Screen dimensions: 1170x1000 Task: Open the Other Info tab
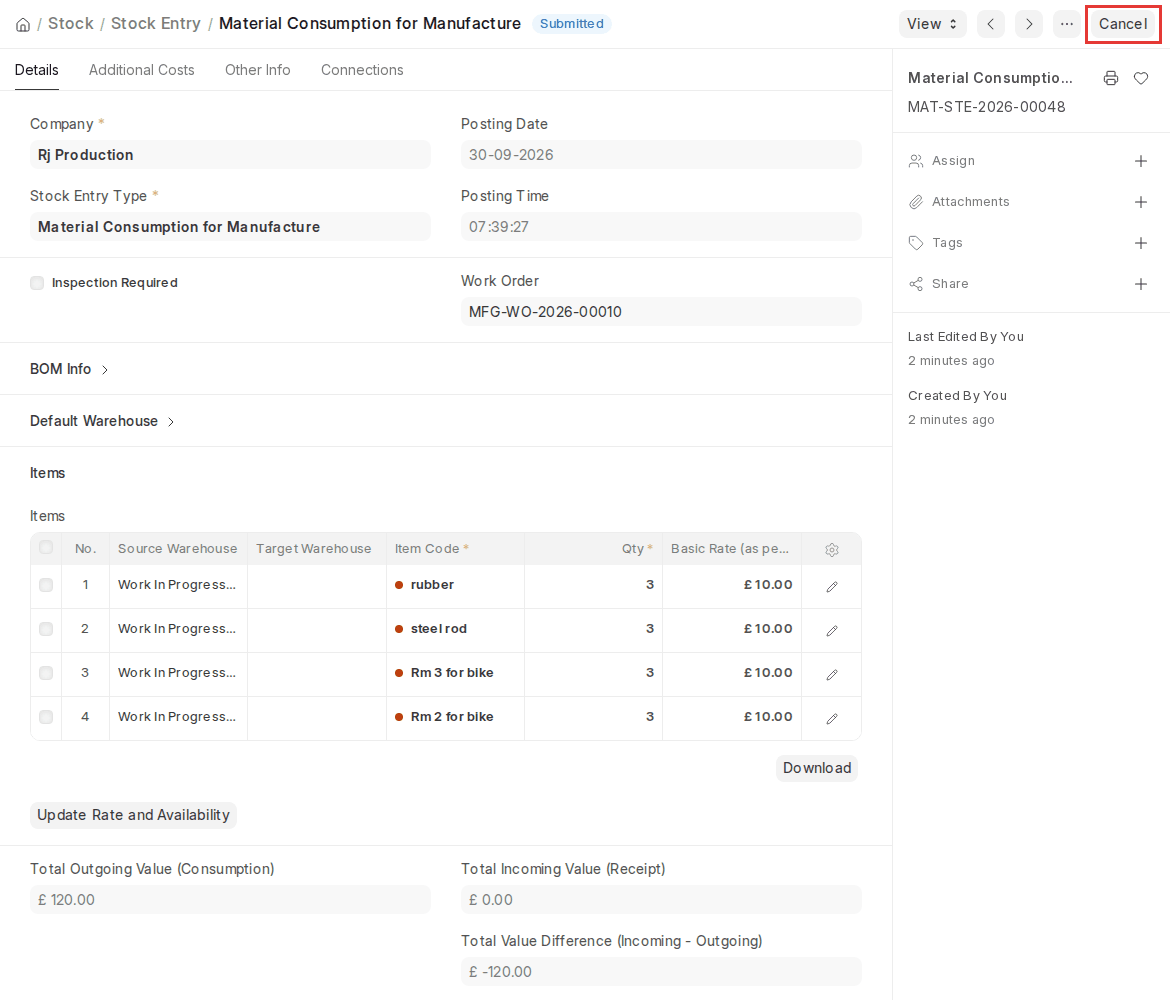(x=257, y=70)
